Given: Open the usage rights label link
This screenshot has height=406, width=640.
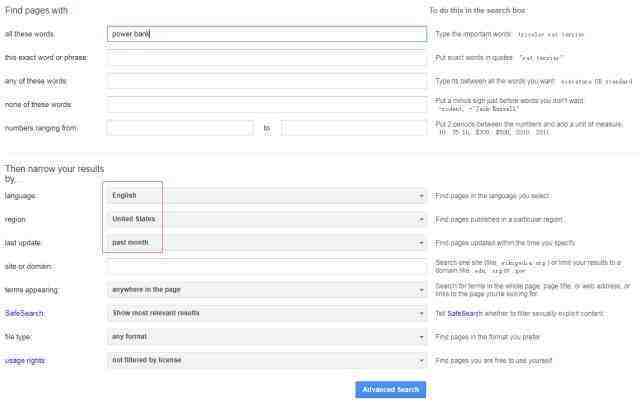Looking at the screenshot, I should coord(25,361).
